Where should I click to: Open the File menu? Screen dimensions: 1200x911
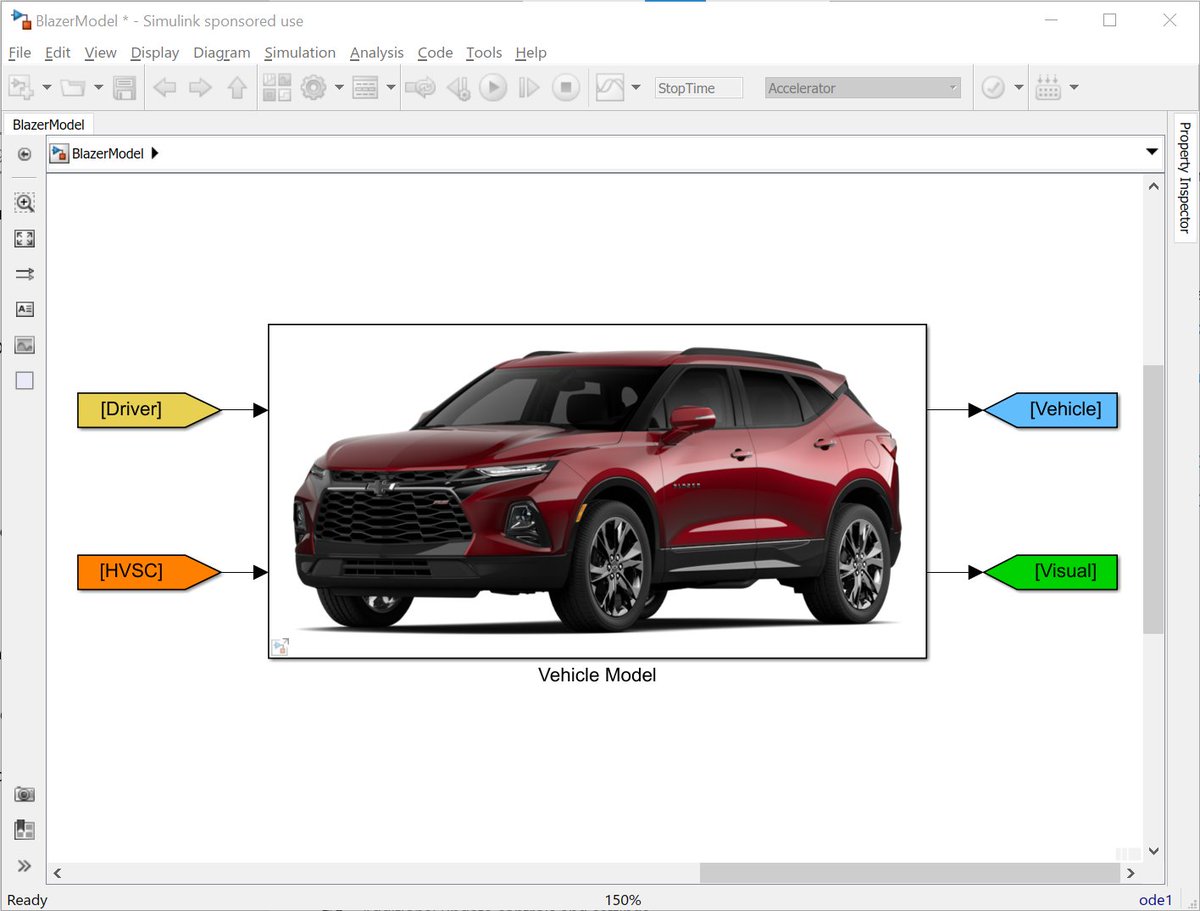coord(19,52)
